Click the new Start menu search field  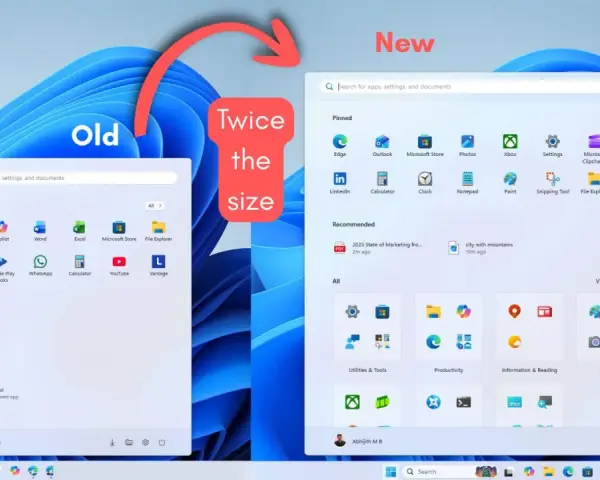point(460,87)
